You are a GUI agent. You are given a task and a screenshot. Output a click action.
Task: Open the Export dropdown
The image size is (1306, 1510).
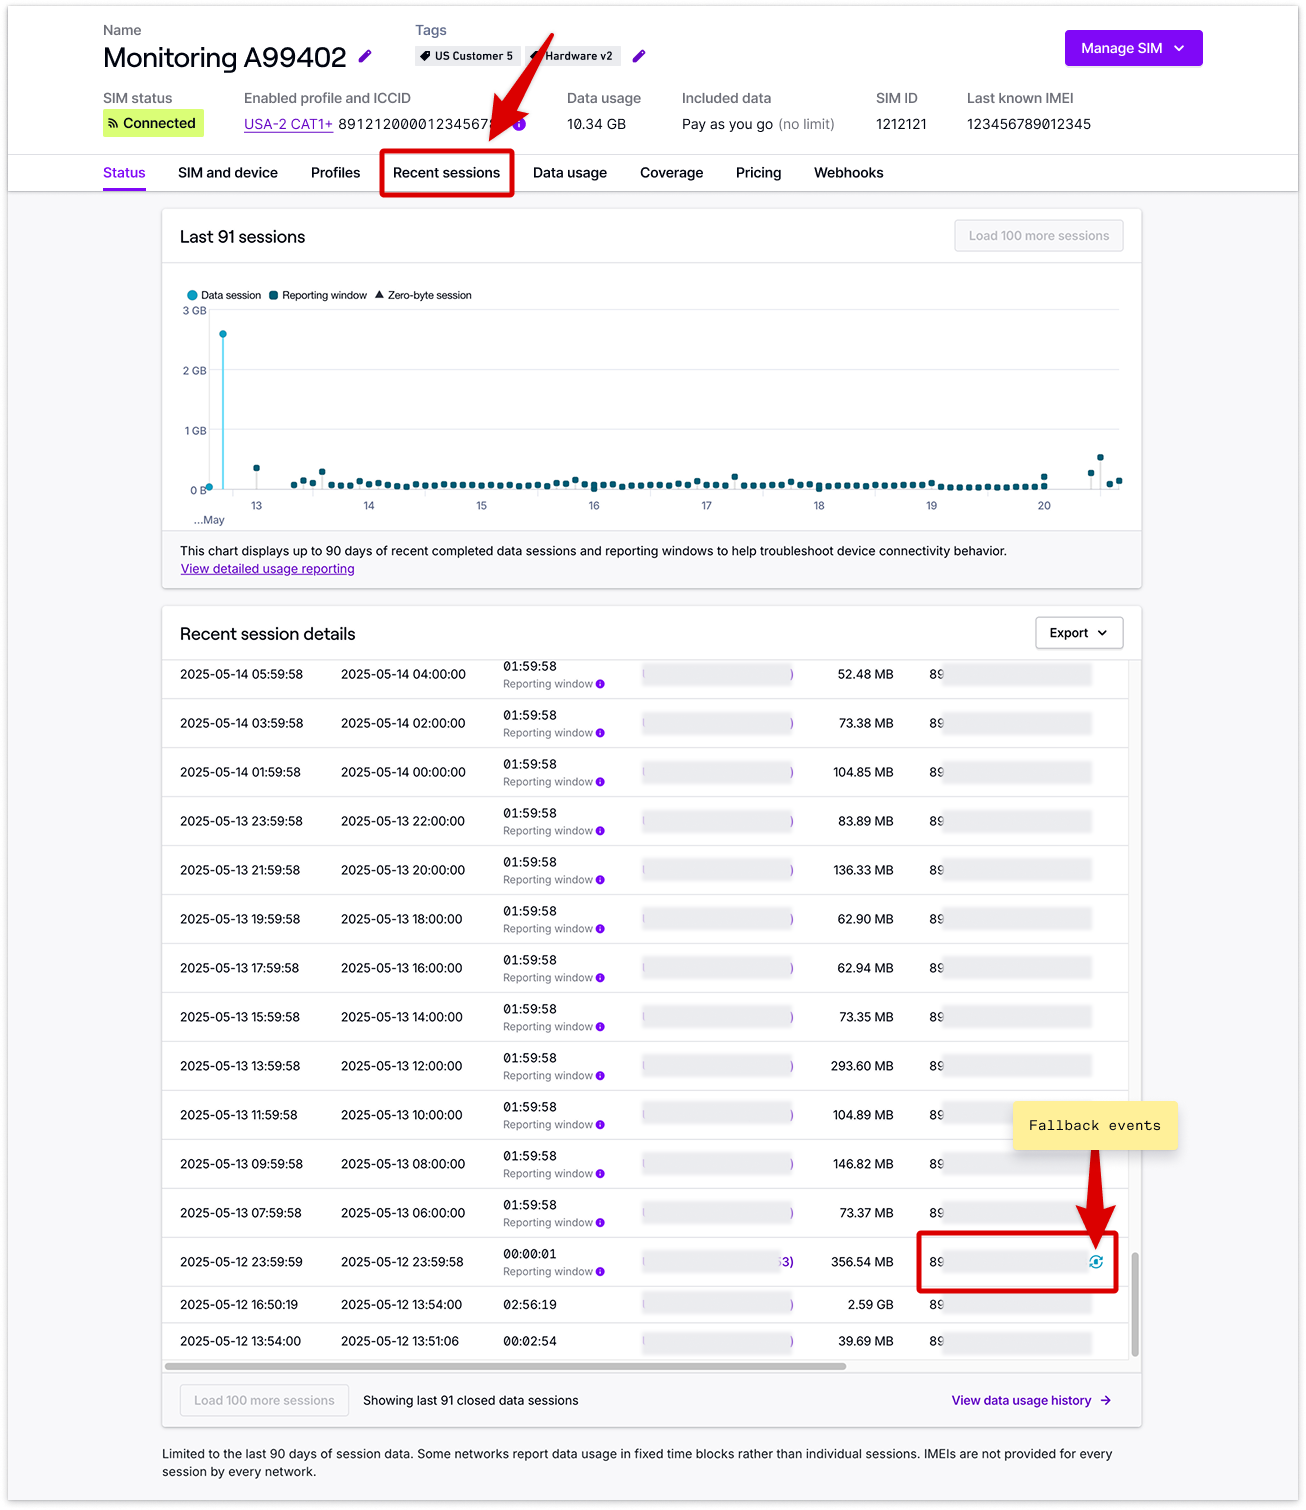(1079, 633)
